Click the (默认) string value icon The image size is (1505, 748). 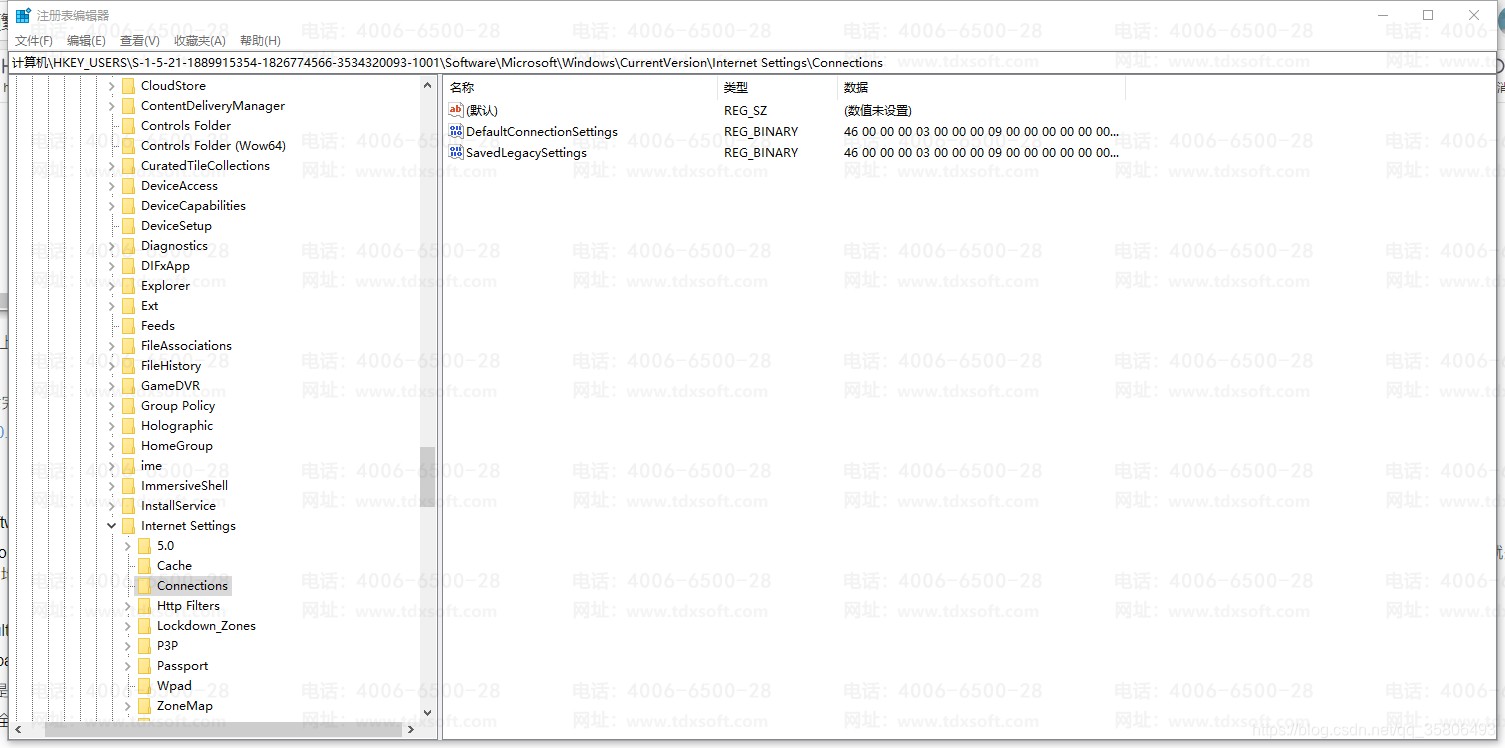456,111
